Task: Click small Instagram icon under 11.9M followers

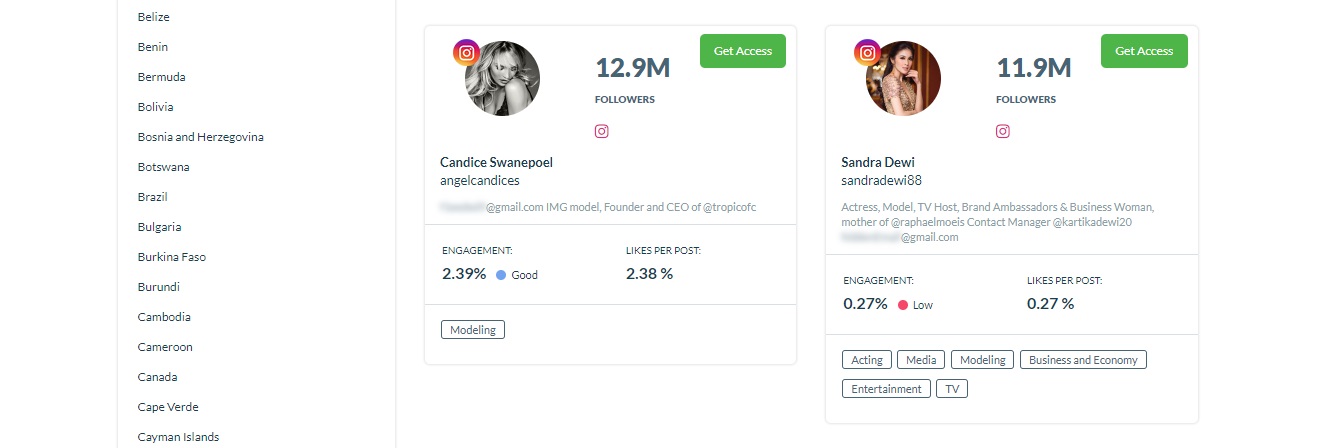Action: tap(1002, 131)
